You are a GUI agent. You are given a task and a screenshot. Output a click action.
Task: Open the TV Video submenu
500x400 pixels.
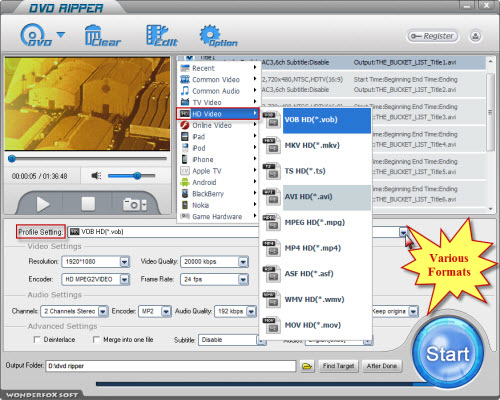219,102
